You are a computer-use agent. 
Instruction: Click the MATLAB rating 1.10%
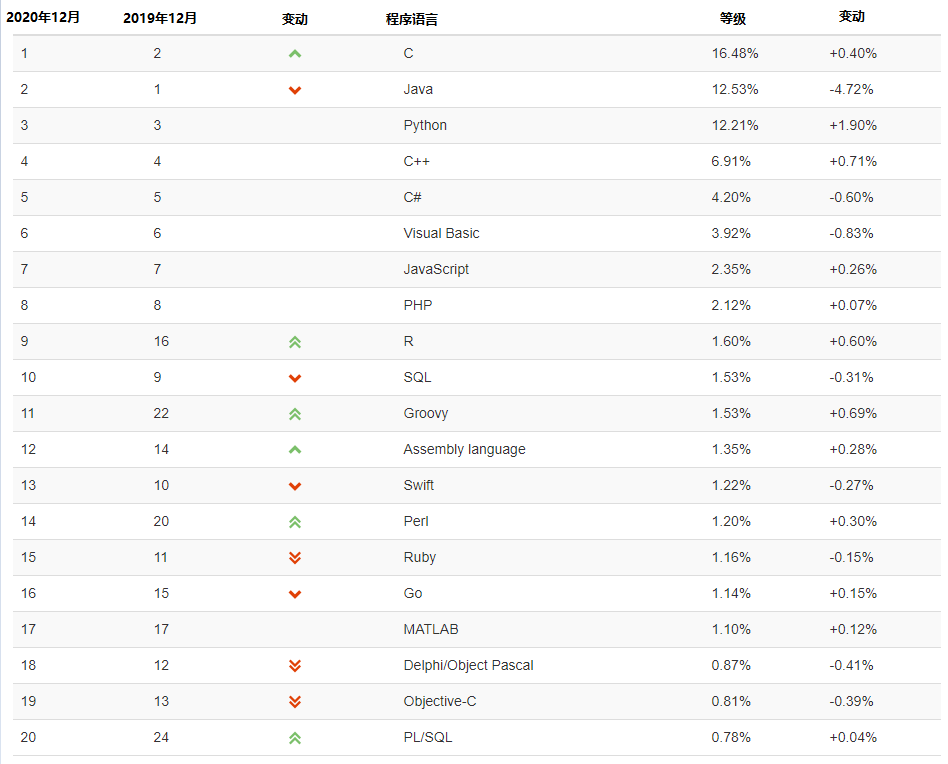731,629
